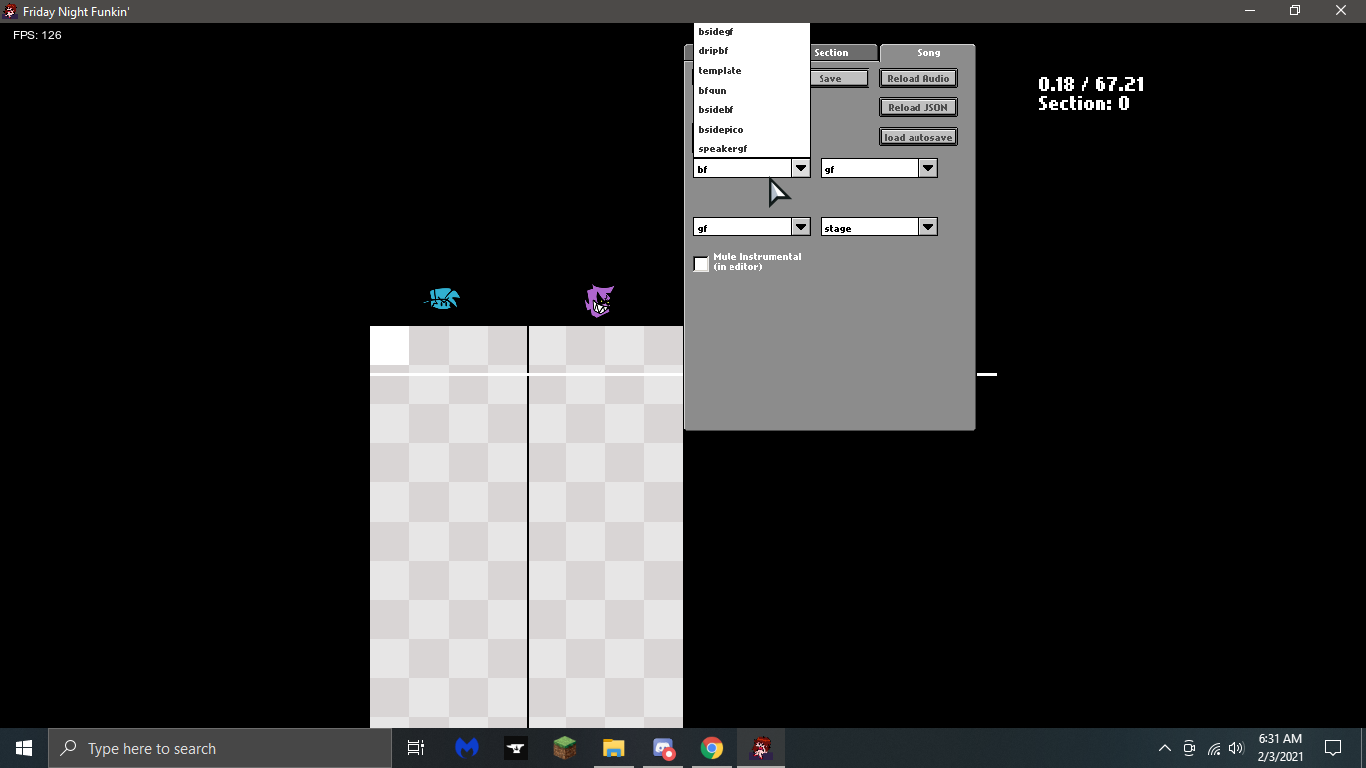Switch to the Section tab
The image size is (1366, 768).
pyautogui.click(x=832, y=52)
